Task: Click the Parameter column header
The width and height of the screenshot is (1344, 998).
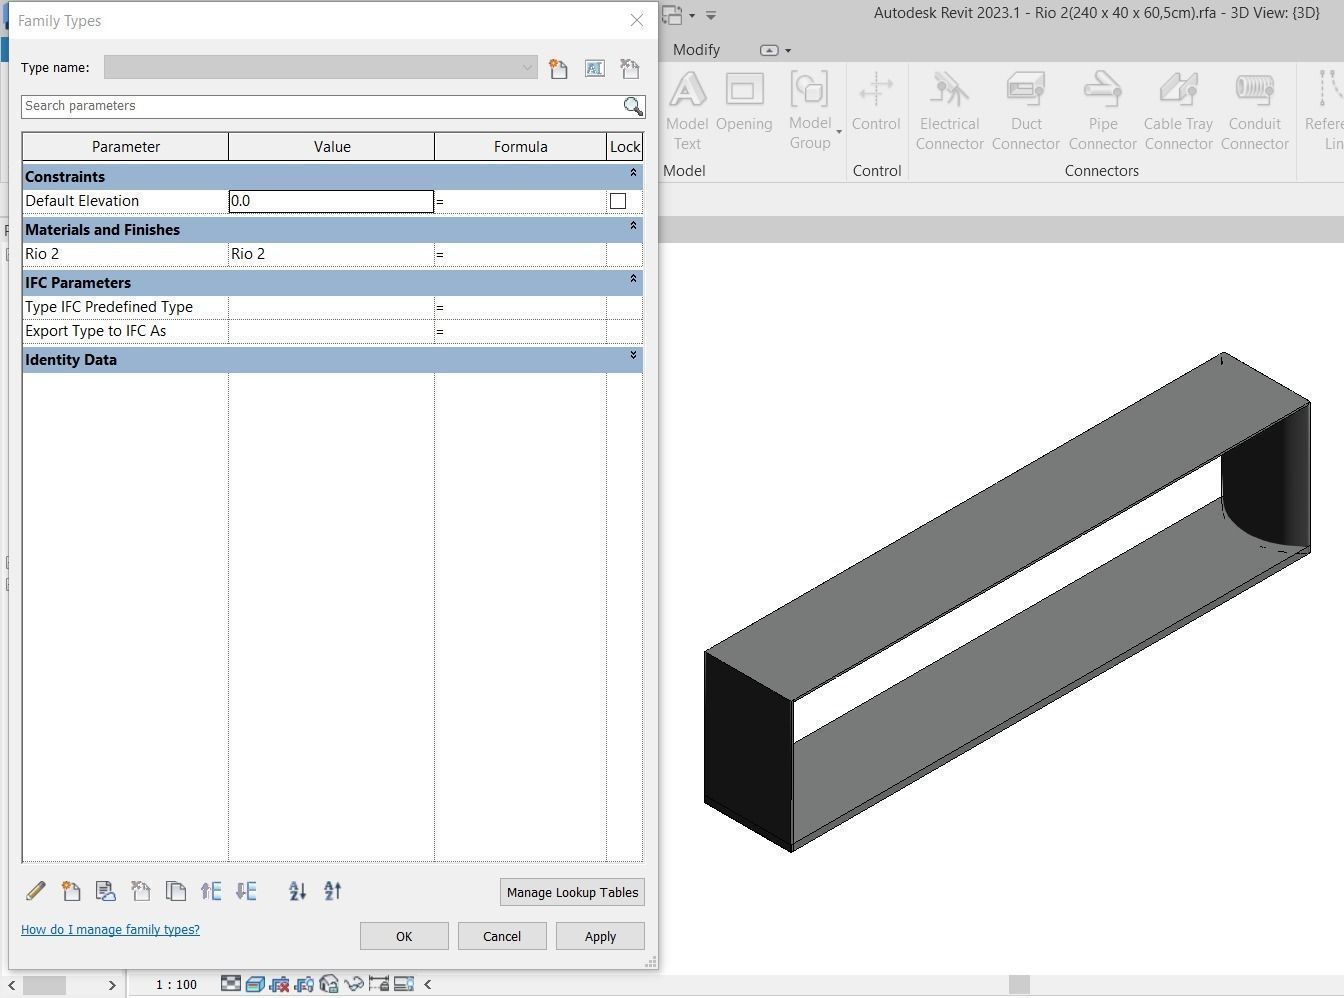Action: coord(126,147)
